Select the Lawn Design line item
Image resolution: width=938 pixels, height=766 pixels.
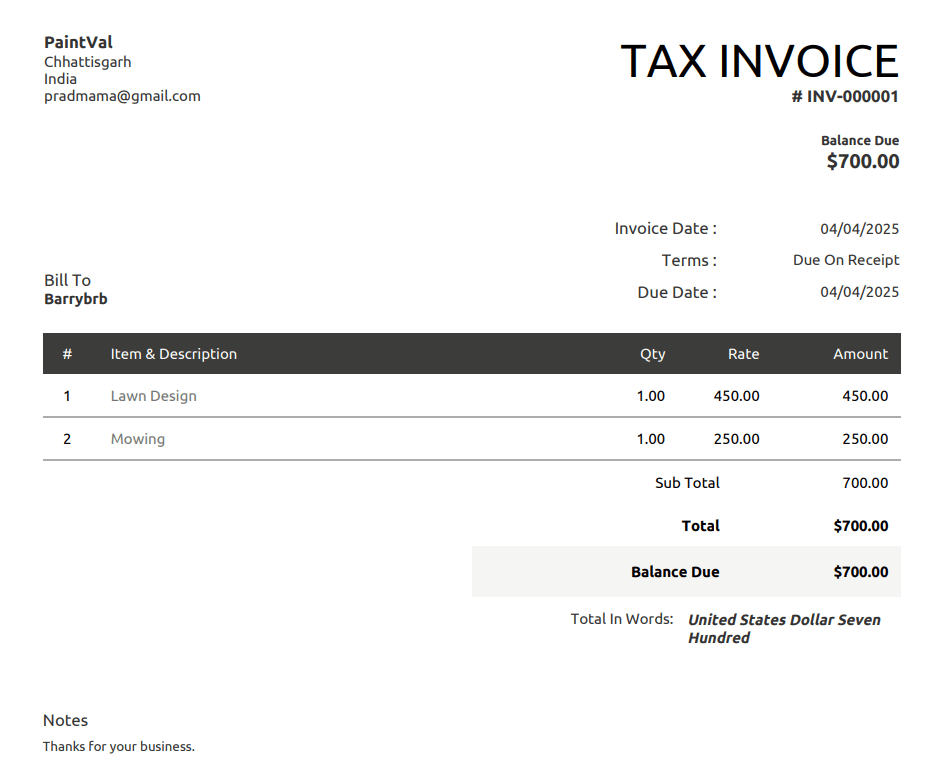click(153, 396)
